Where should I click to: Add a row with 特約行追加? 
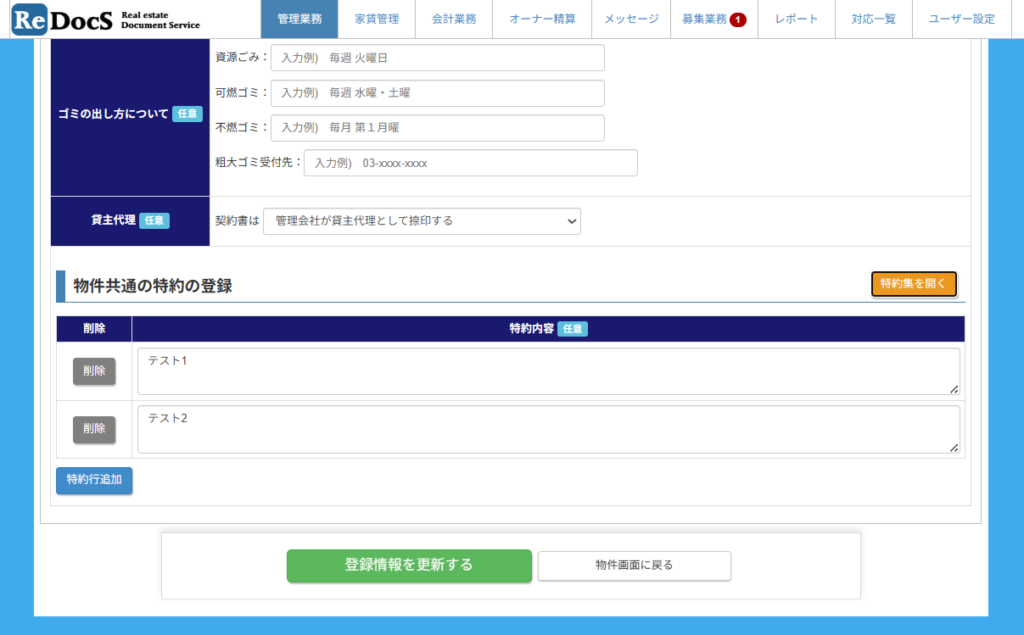(x=94, y=480)
